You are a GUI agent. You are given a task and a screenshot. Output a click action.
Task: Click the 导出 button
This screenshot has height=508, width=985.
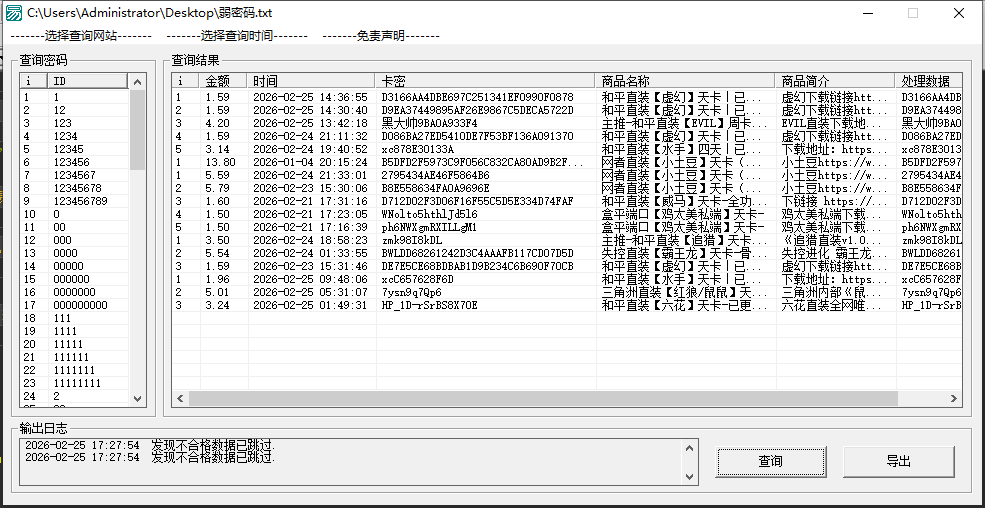898,462
